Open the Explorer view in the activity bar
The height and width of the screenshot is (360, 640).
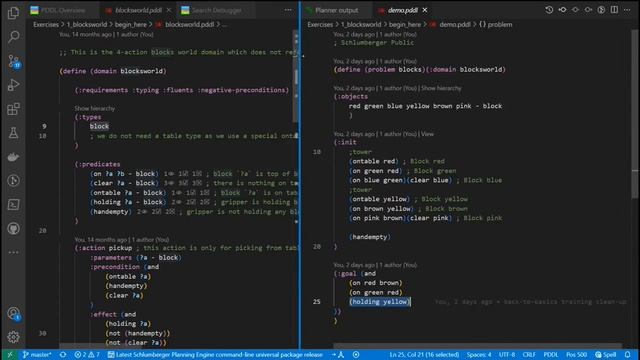13,13
